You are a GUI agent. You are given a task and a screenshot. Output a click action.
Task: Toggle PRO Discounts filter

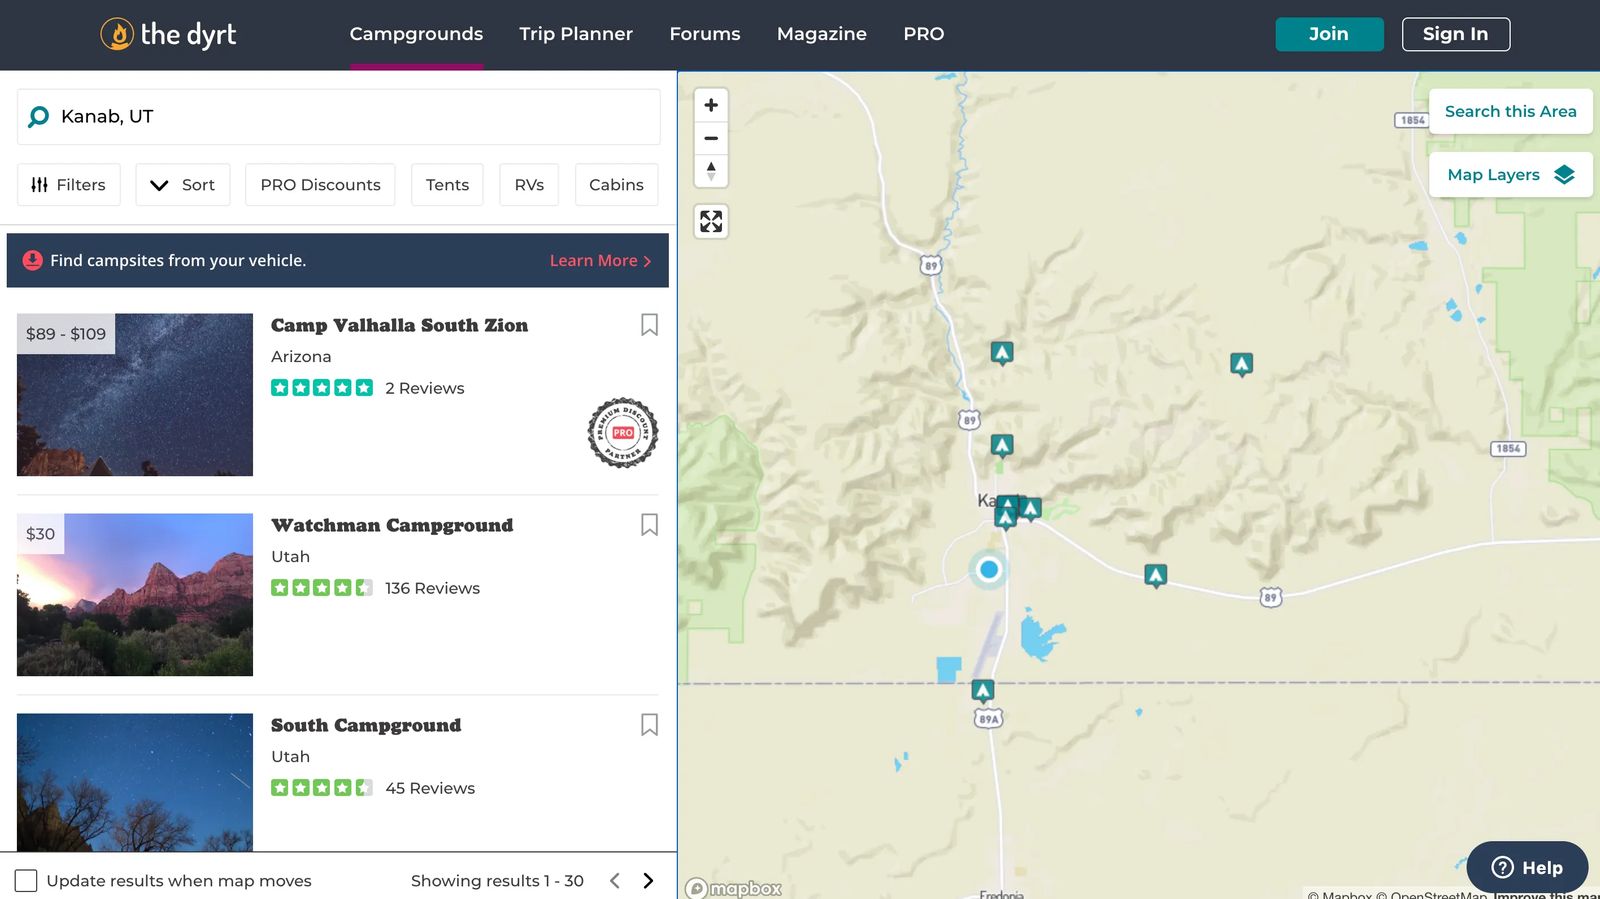(320, 185)
